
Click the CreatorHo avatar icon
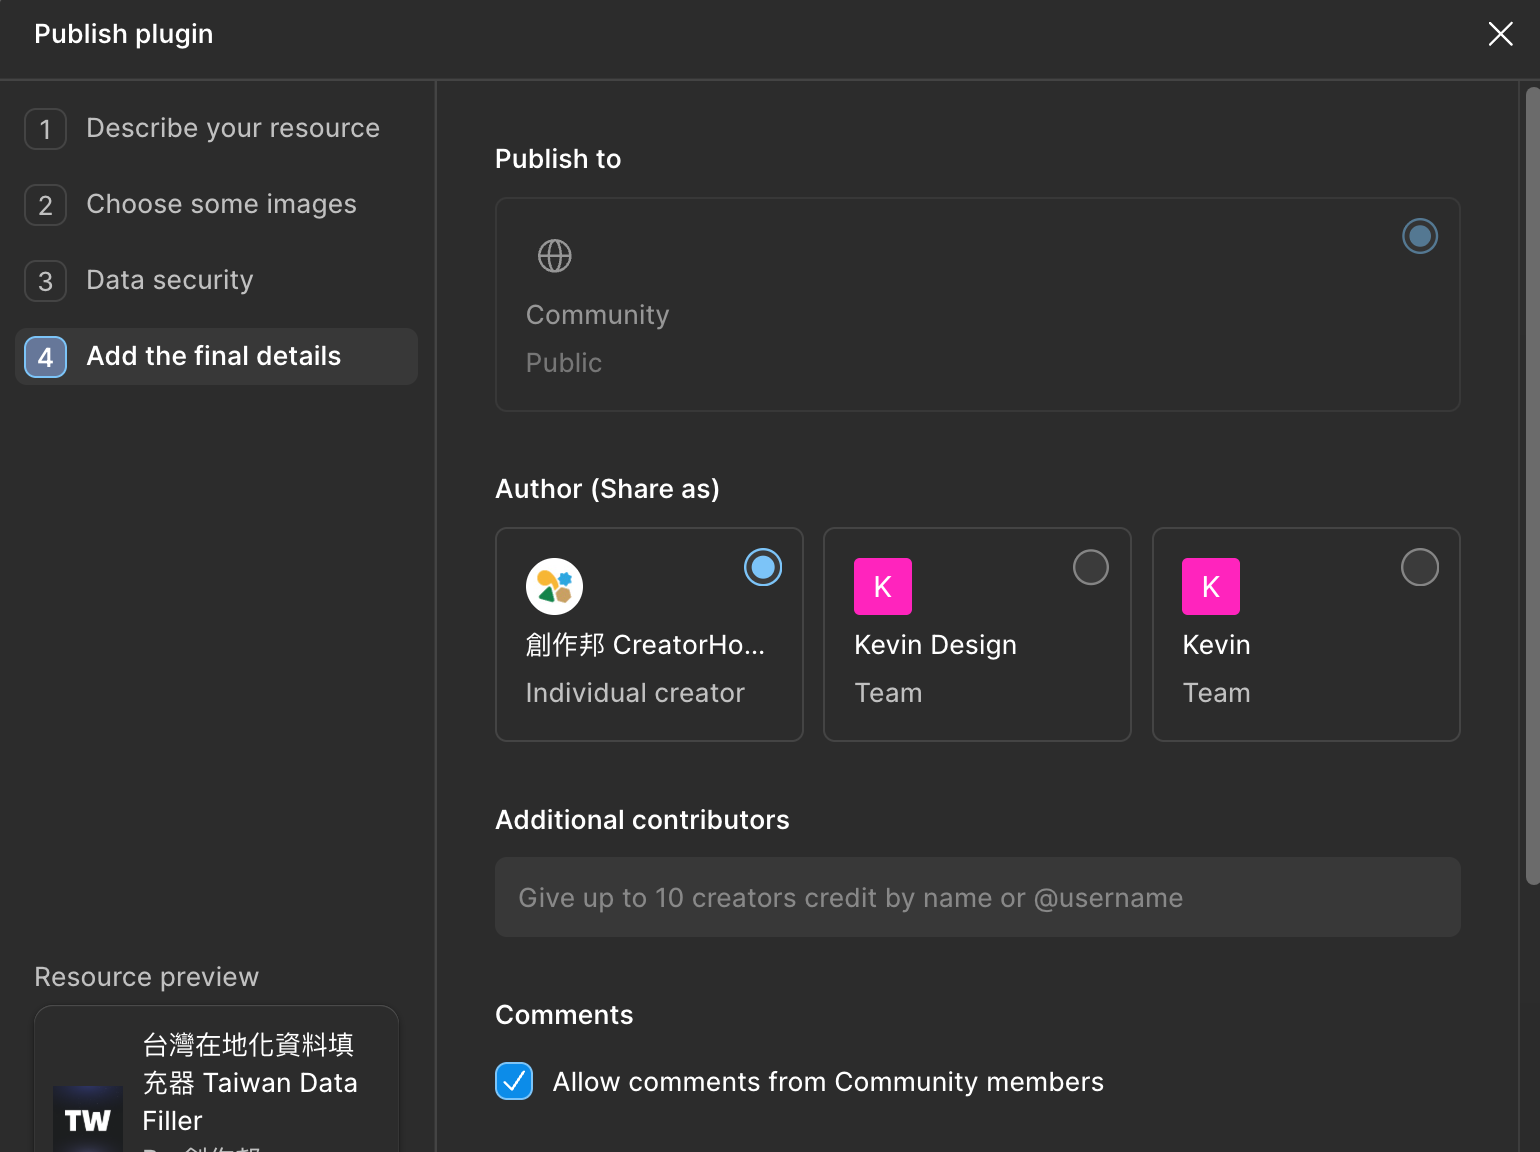pyautogui.click(x=554, y=586)
